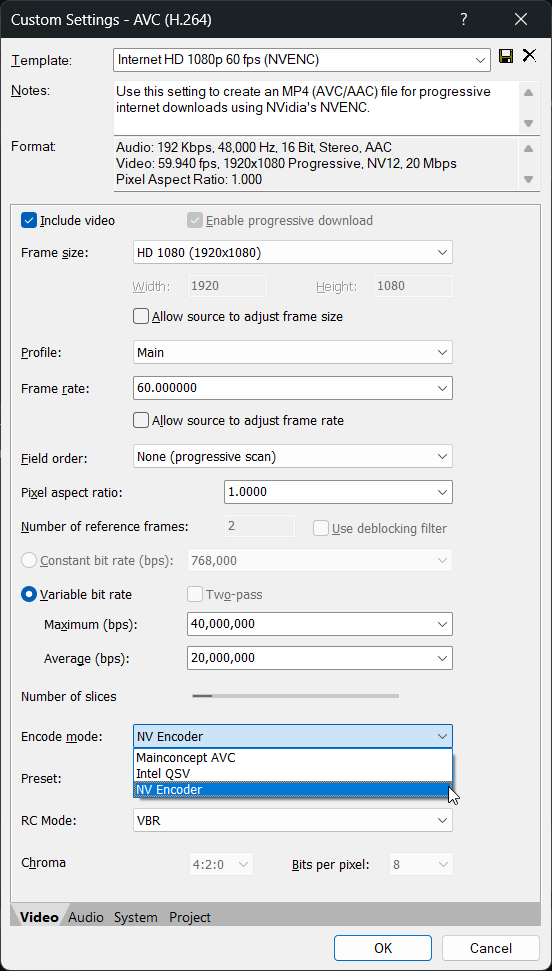Viewport: 552px width, 971px height.
Task: Open context help with the question mark
Action: pyautogui.click(x=463, y=19)
